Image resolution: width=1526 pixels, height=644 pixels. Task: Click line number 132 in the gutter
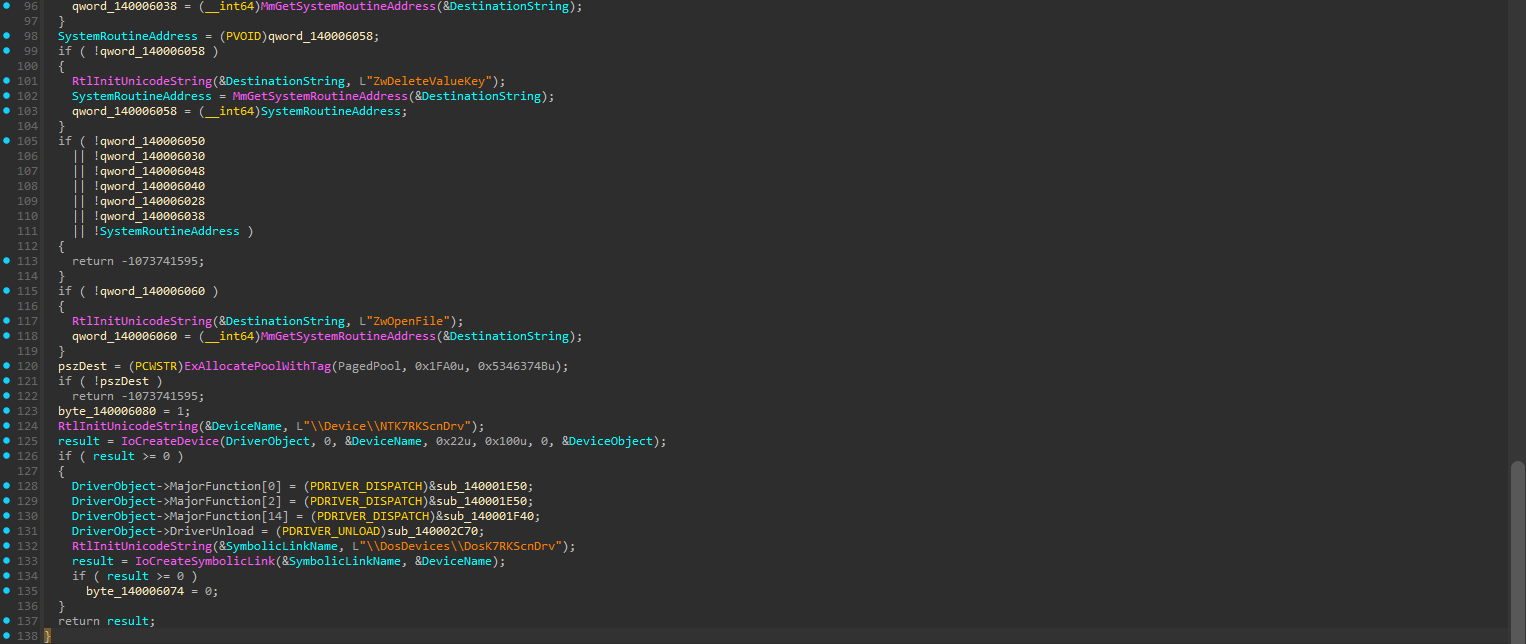click(28, 546)
